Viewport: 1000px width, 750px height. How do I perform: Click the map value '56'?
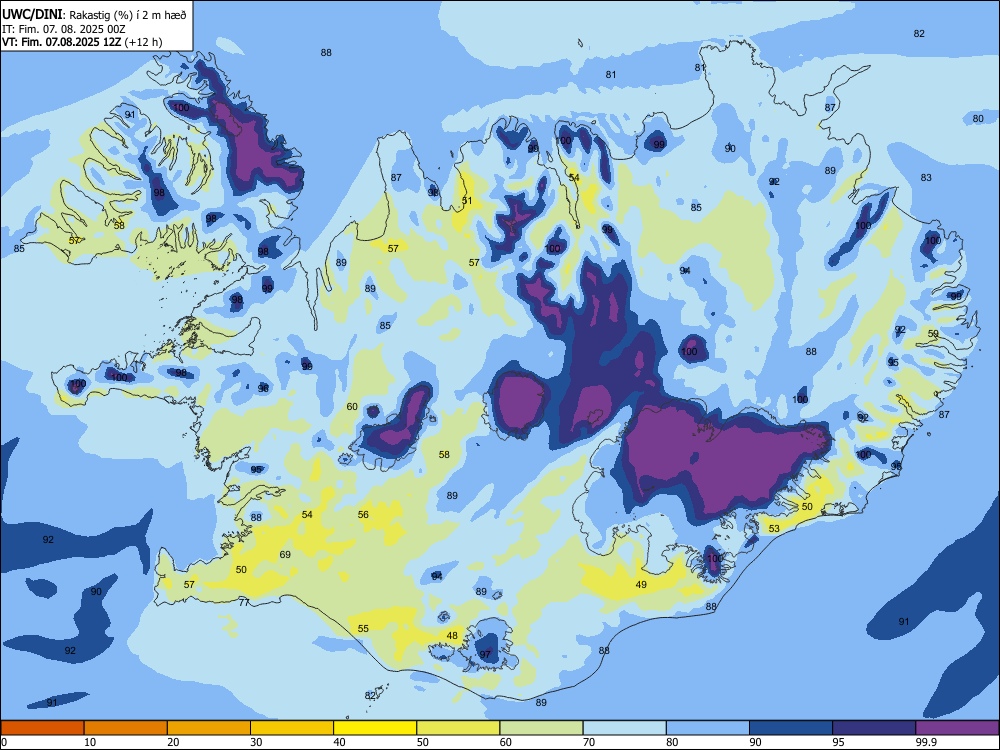(x=363, y=514)
